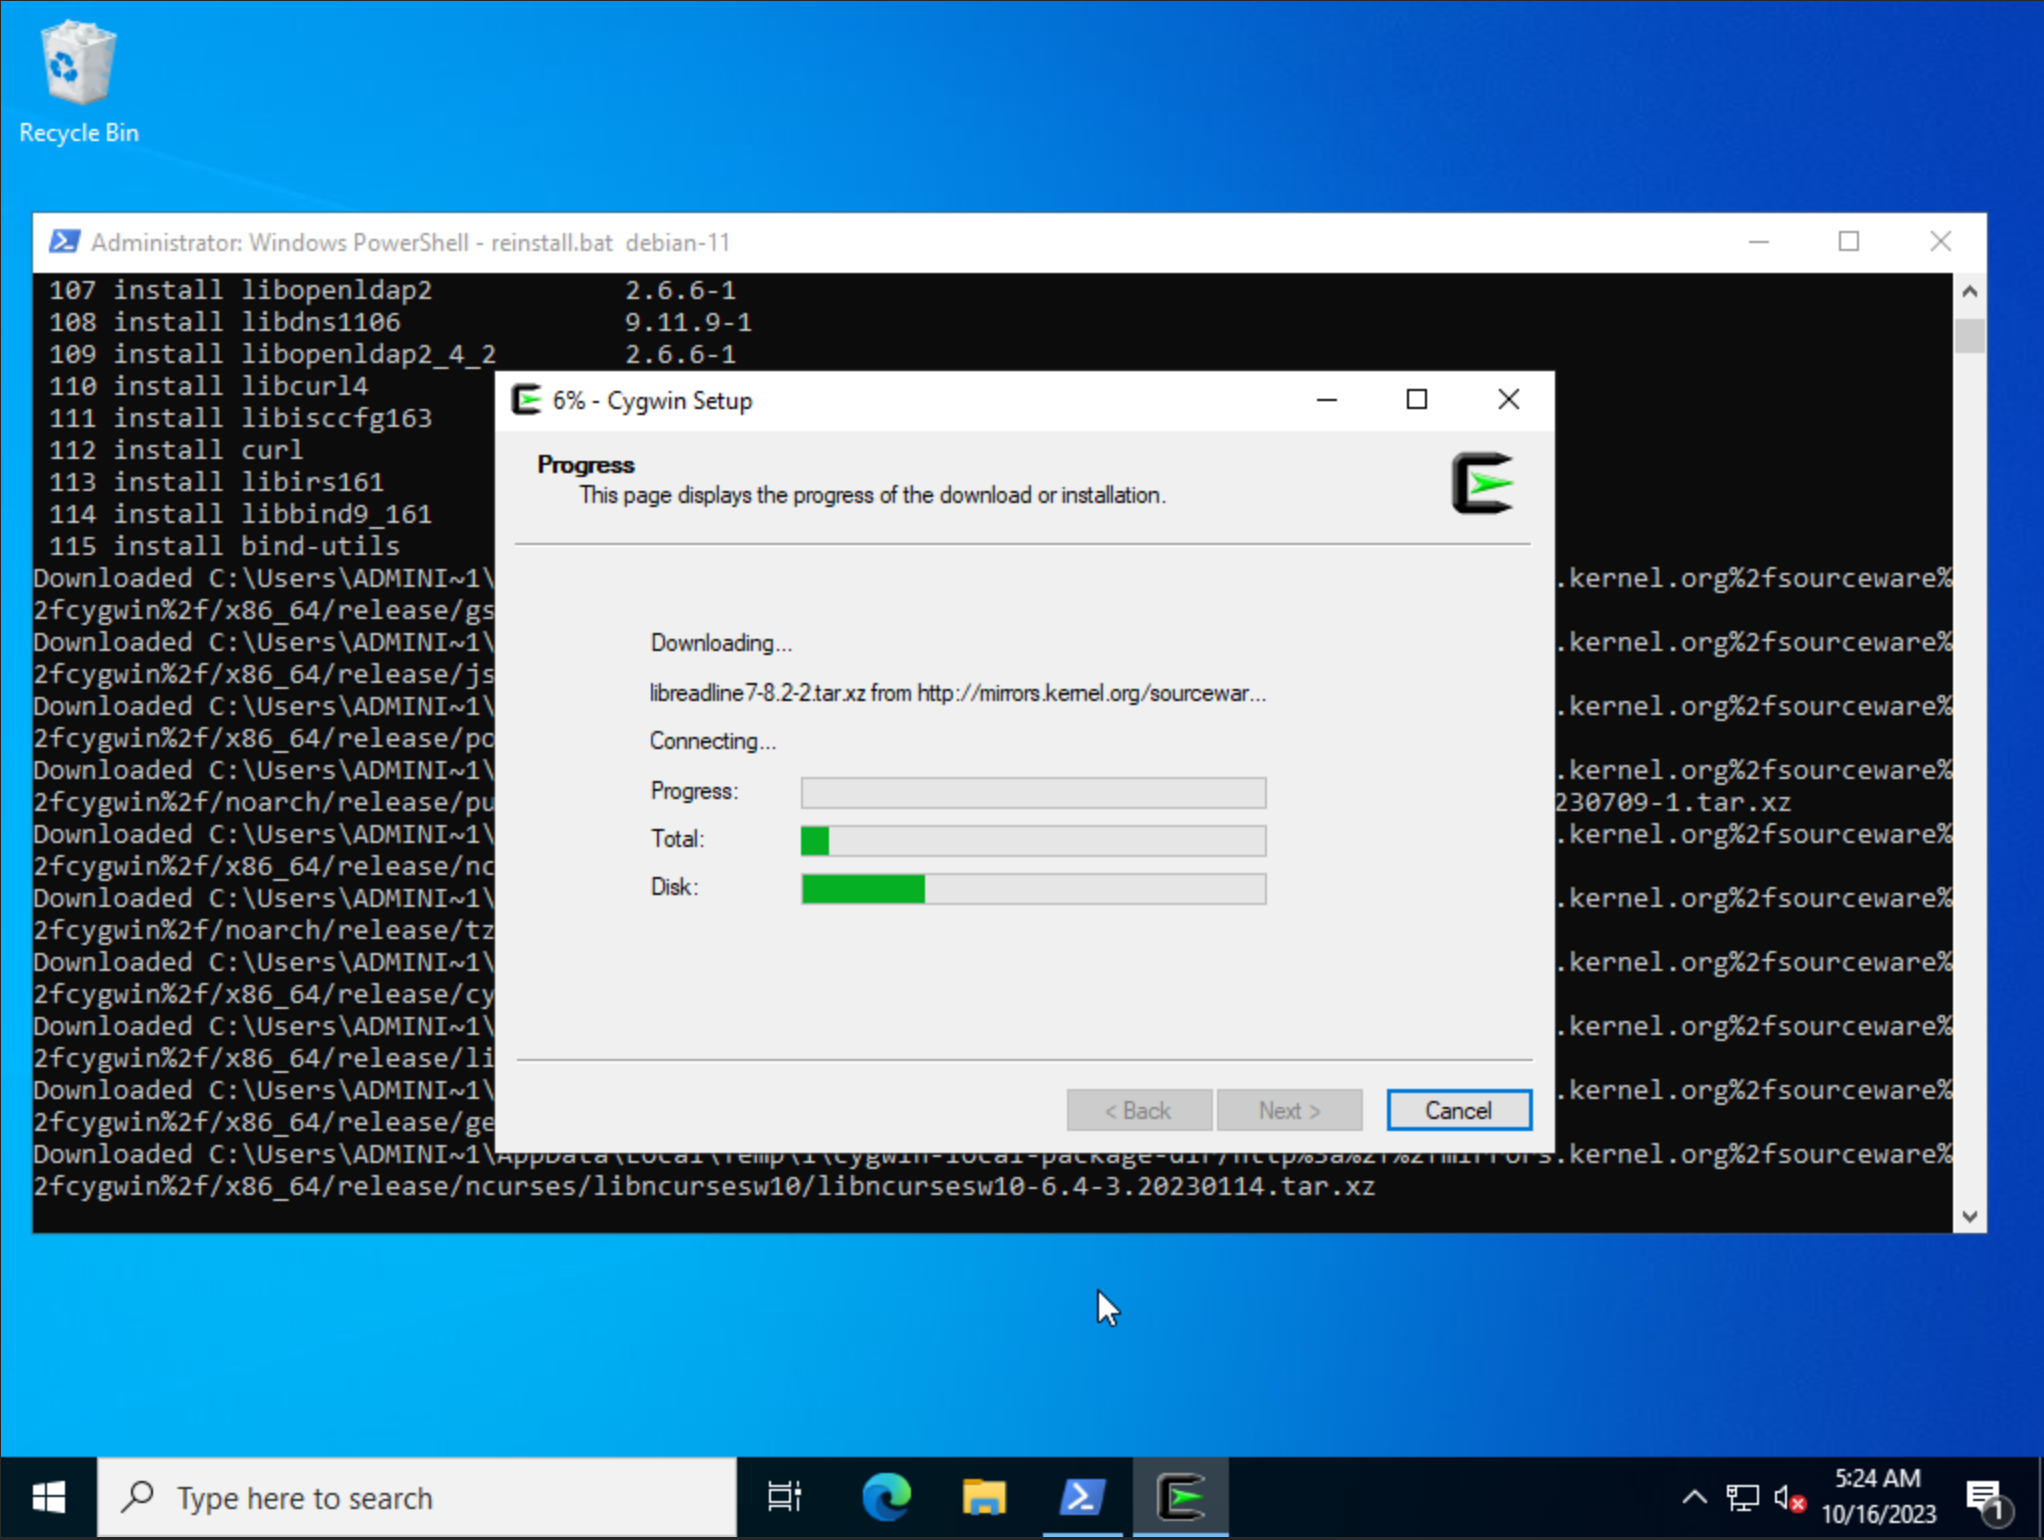The width and height of the screenshot is (2044, 1540).
Task: Open Task View from the taskbar
Action: [785, 1497]
